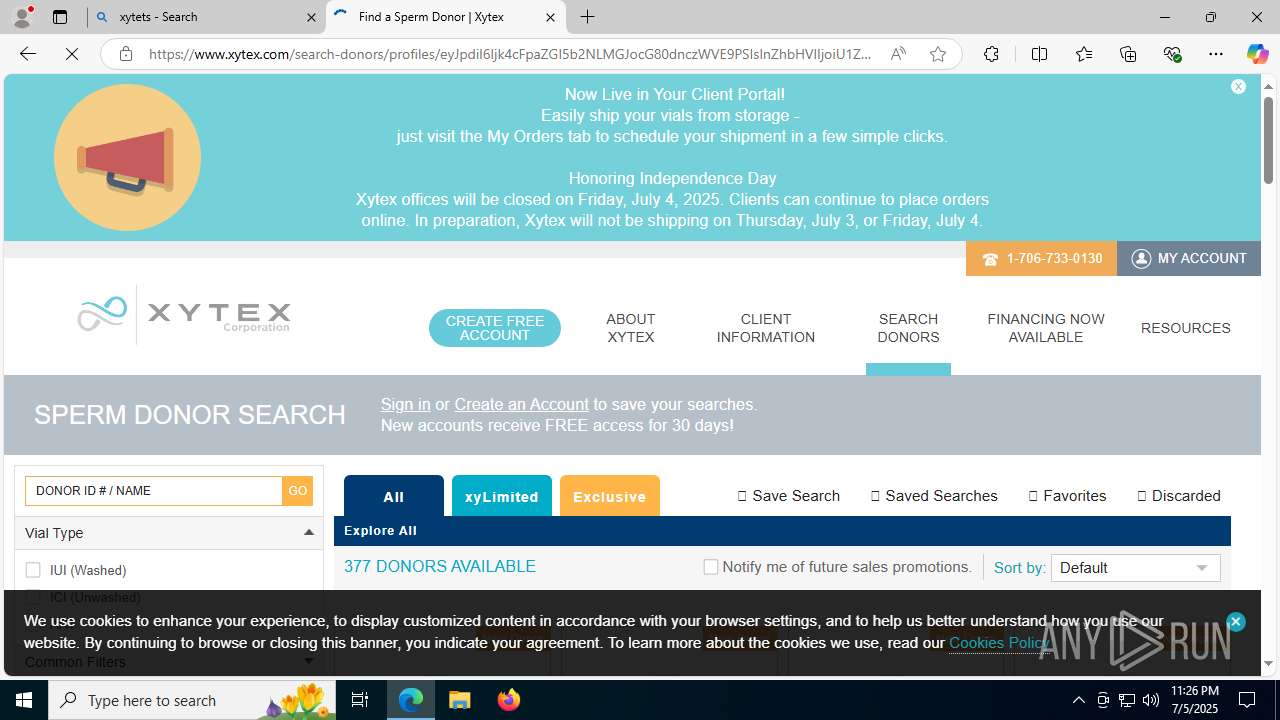The image size is (1280, 720).
Task: Open Settings and more ellipsis
Action: point(1216,54)
